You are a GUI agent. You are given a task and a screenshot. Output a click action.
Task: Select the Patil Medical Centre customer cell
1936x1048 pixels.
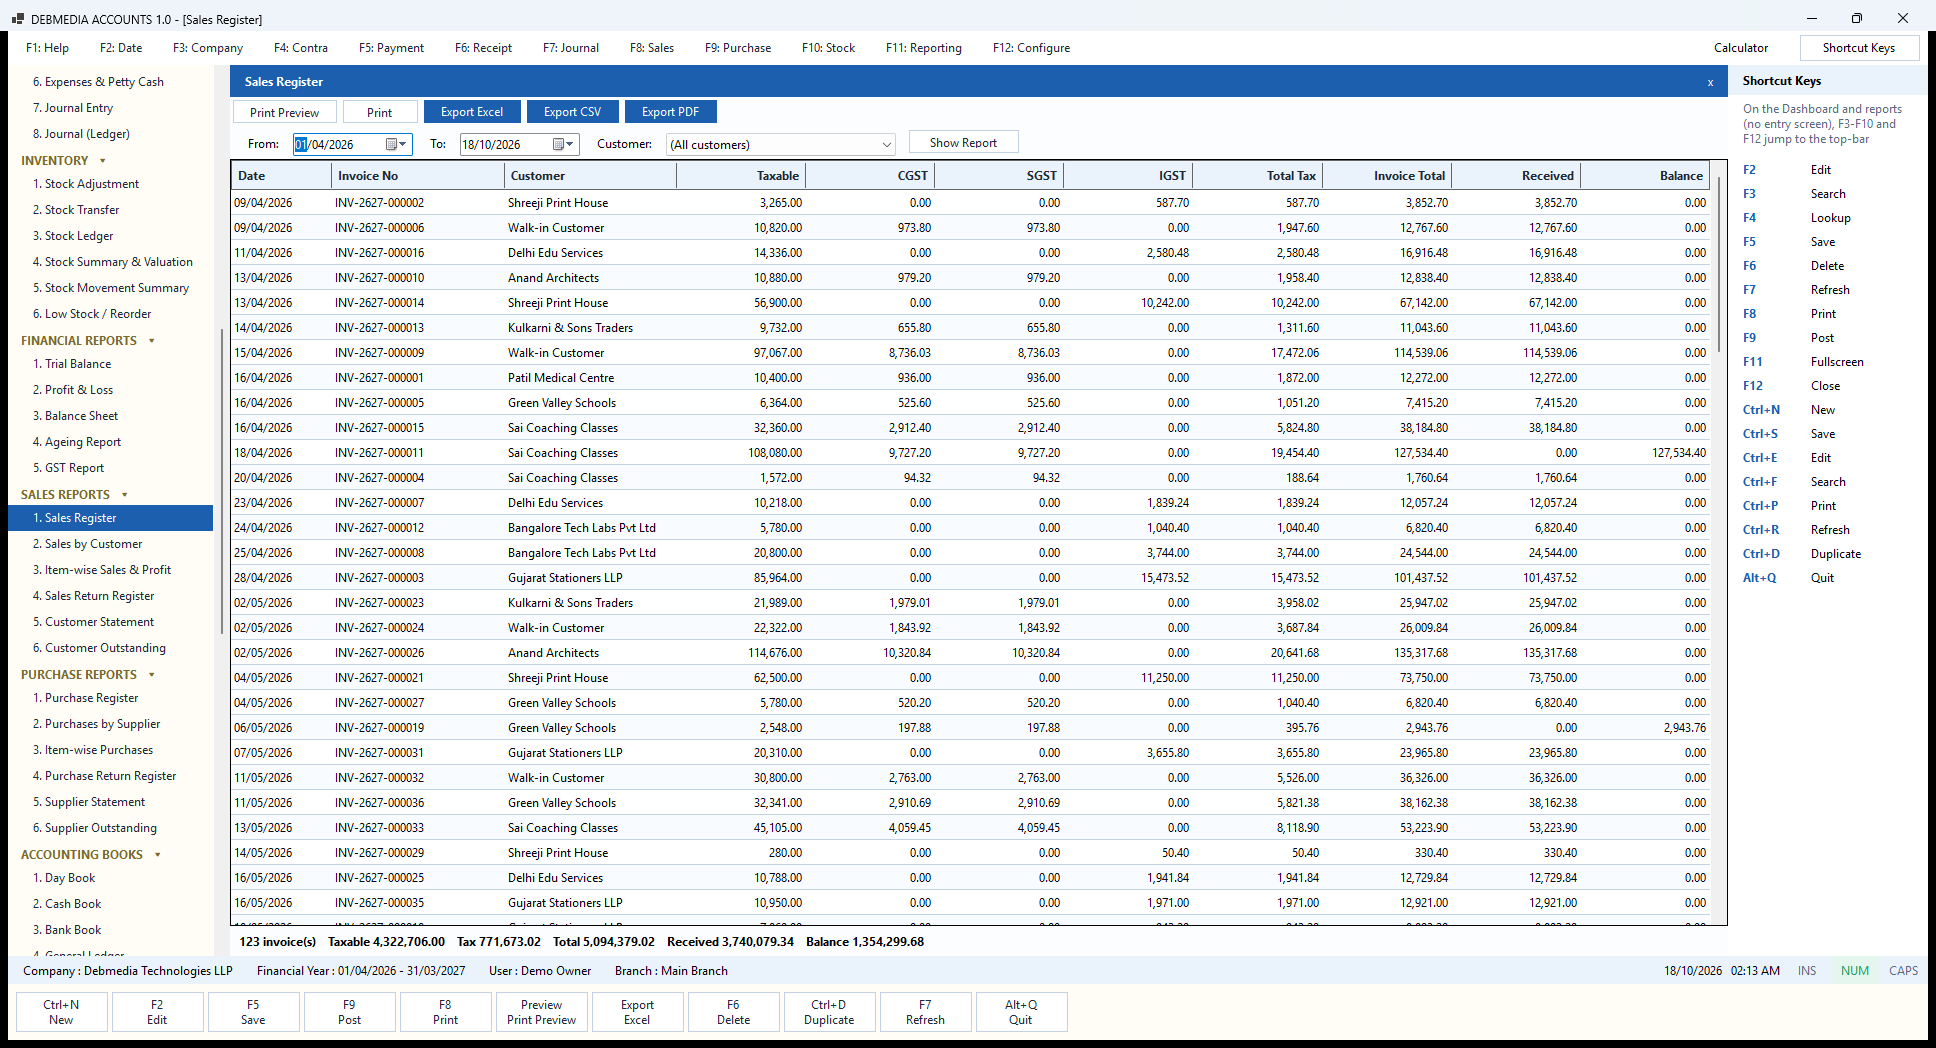pyautogui.click(x=590, y=378)
